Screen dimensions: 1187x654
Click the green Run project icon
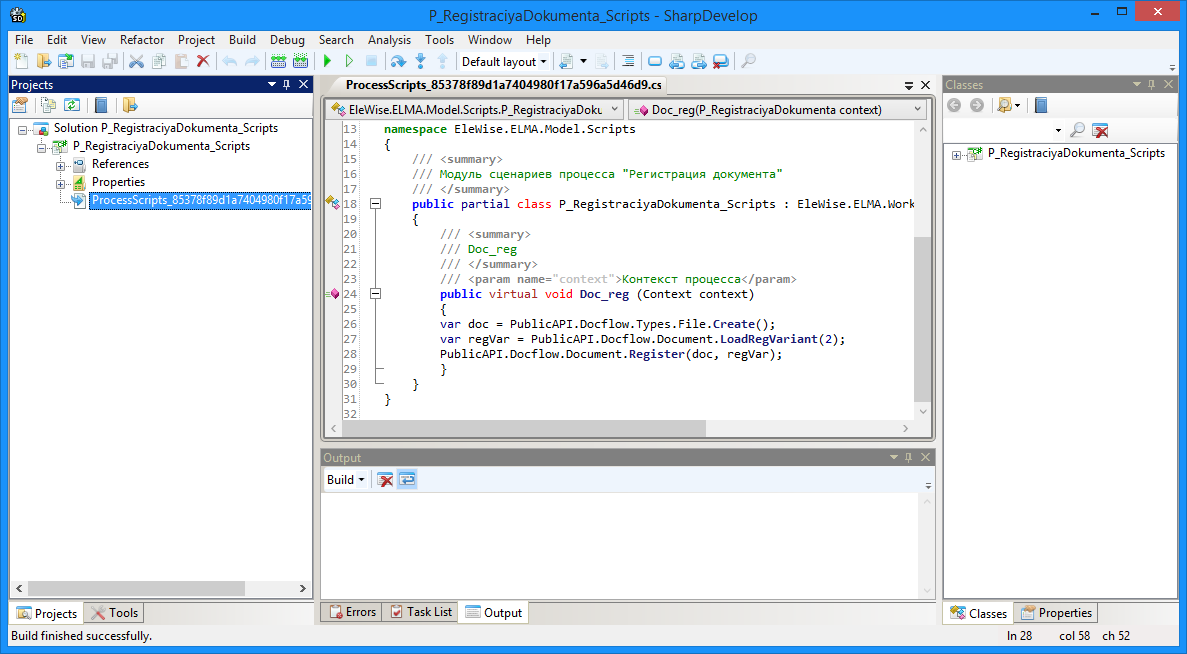pos(327,62)
